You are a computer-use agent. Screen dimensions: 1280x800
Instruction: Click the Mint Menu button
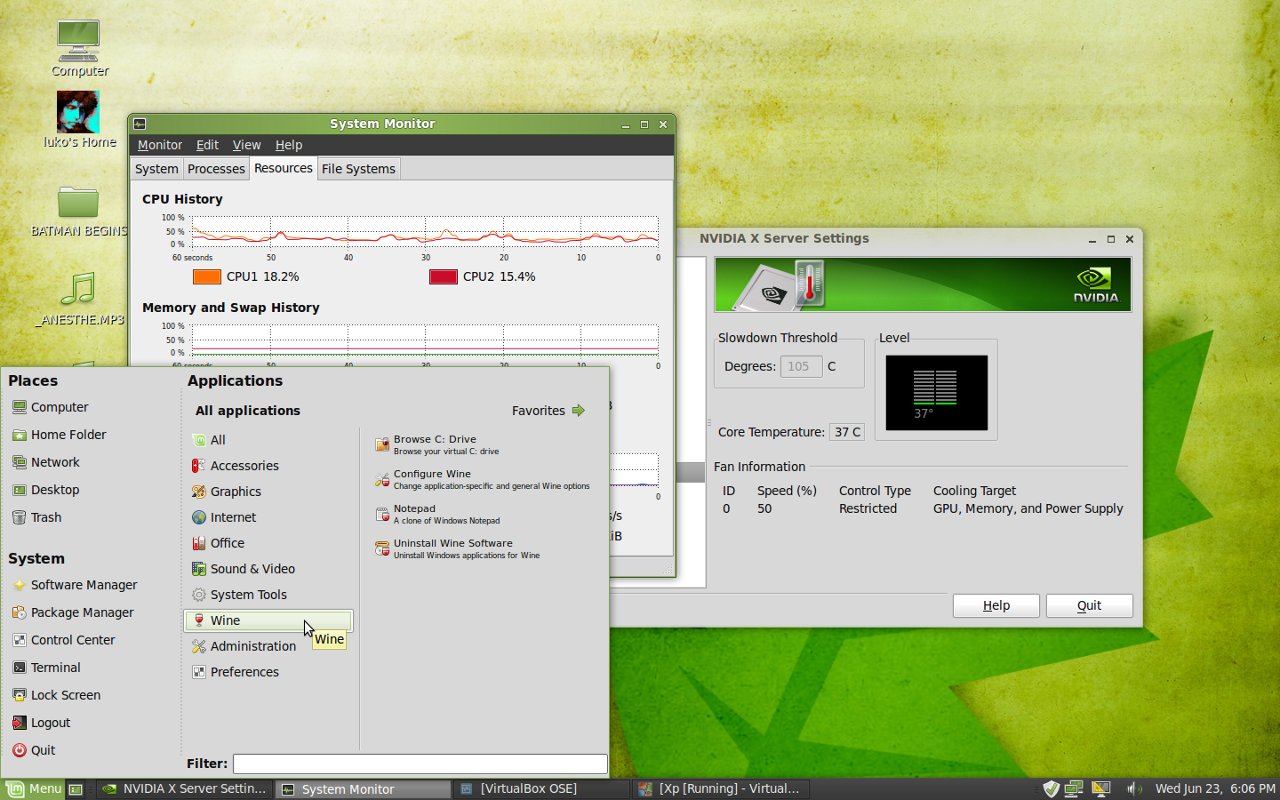click(x=33, y=789)
